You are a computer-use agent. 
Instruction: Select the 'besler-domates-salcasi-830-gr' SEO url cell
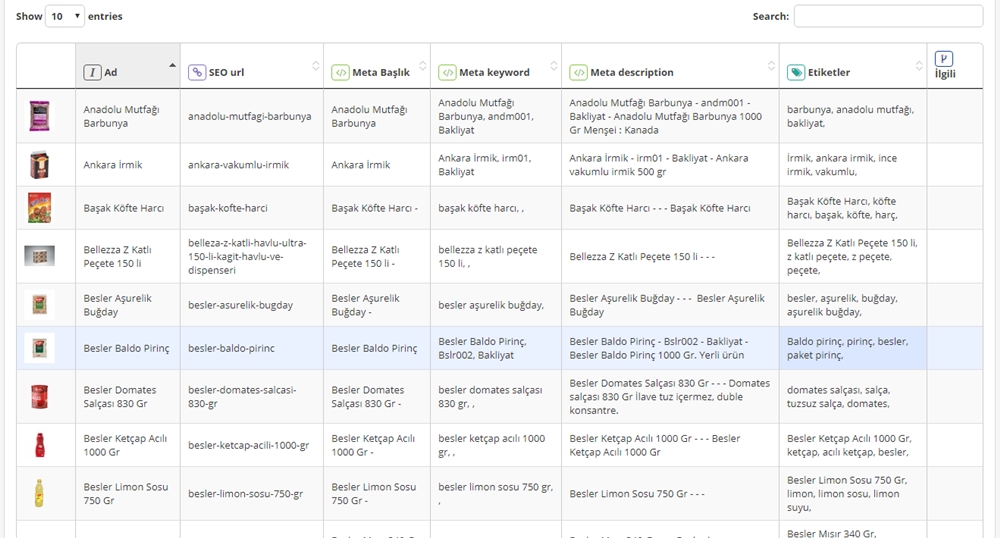(x=252, y=396)
